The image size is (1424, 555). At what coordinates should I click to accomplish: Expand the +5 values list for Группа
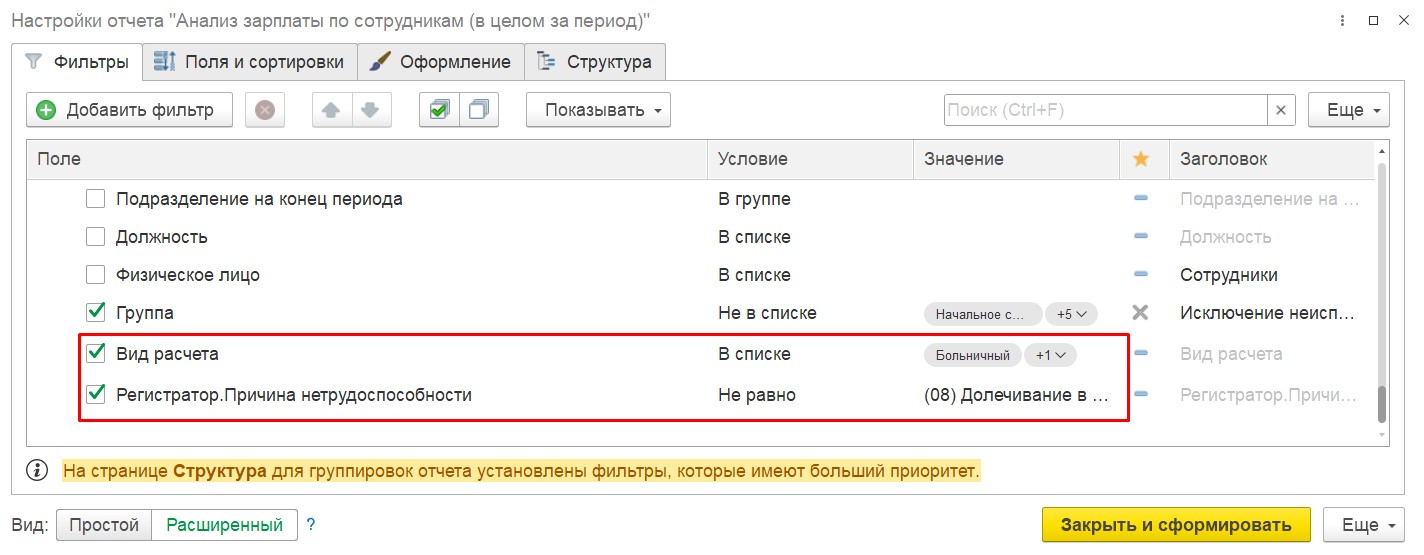pyautogui.click(x=1071, y=314)
